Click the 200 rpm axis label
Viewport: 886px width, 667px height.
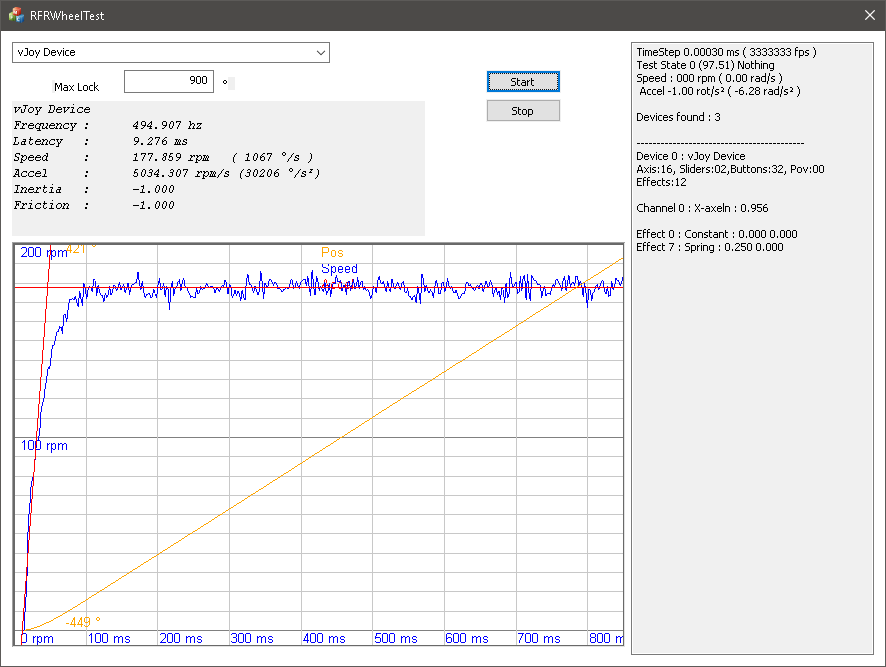(x=44, y=253)
